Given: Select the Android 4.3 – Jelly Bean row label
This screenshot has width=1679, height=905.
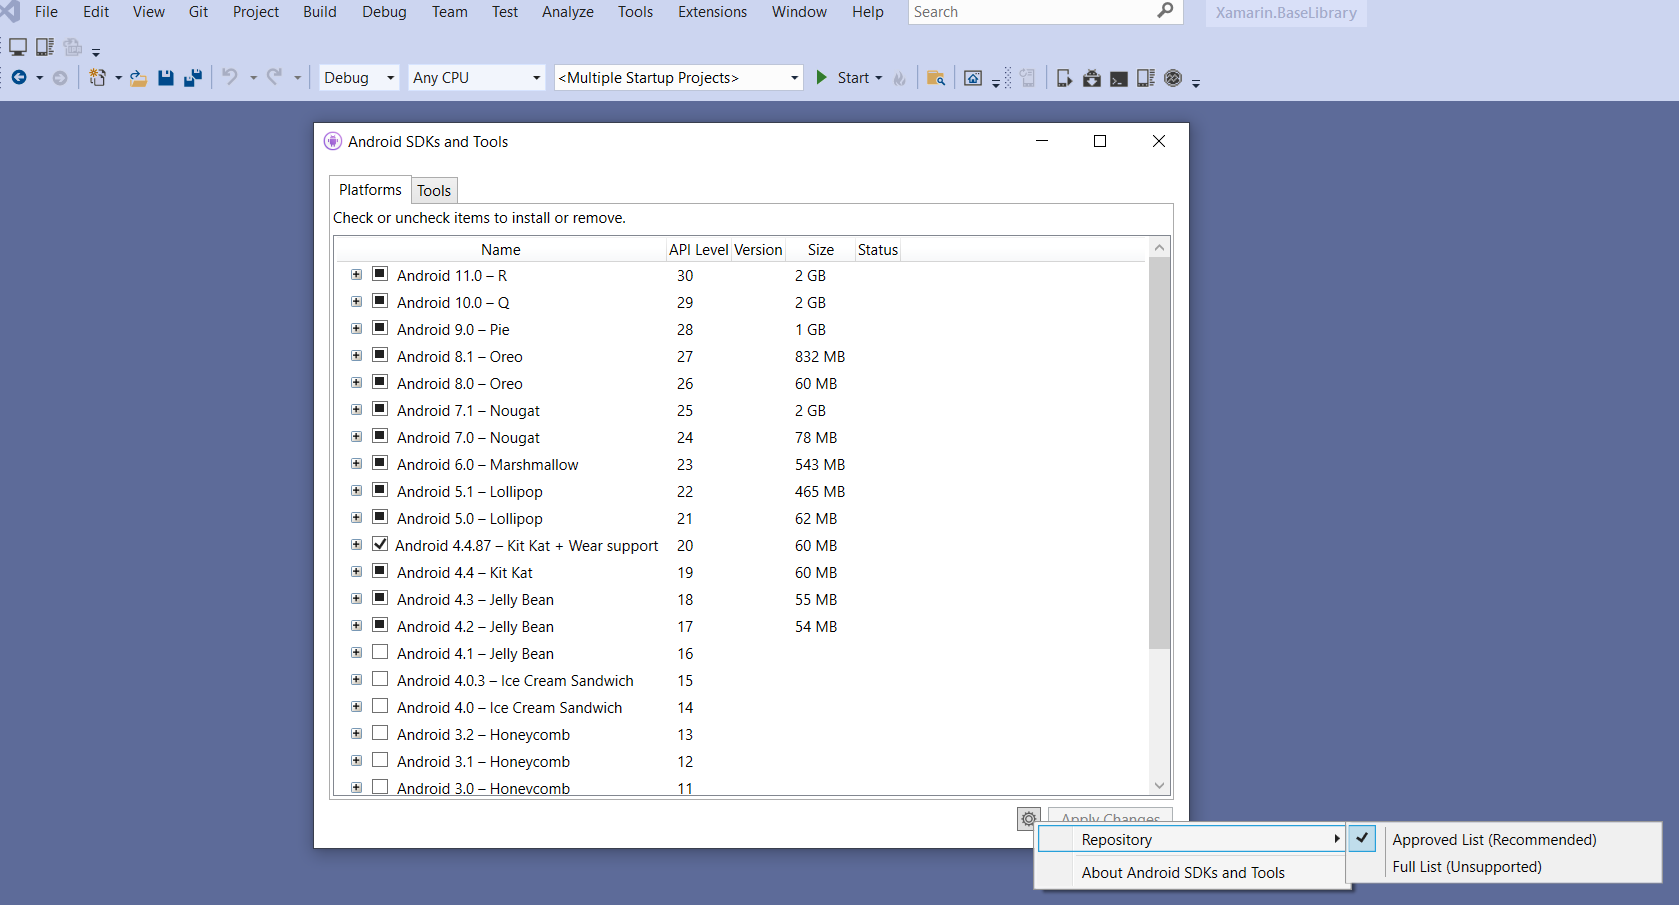Looking at the screenshot, I should [475, 600].
